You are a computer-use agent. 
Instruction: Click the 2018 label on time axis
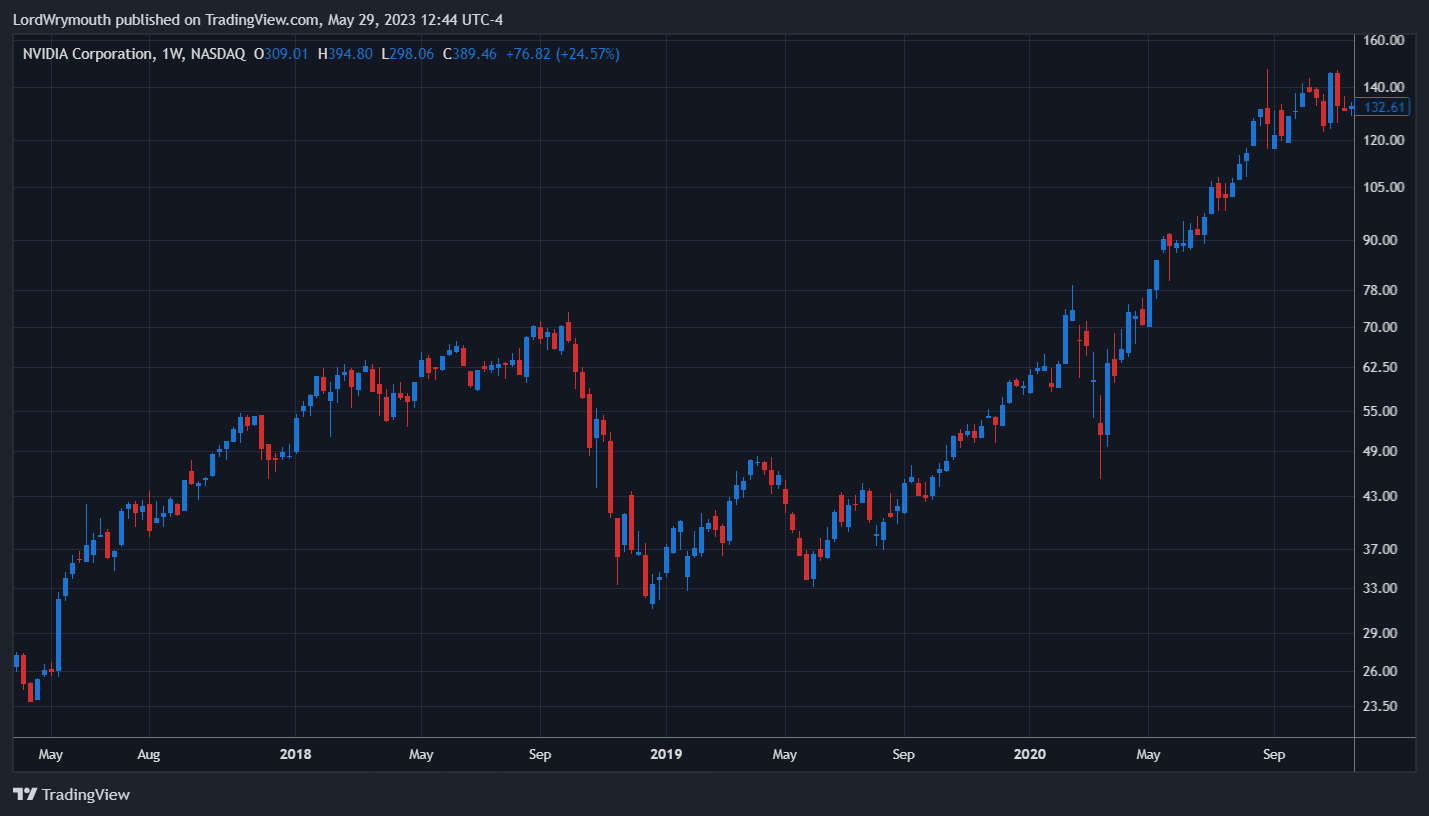296,754
